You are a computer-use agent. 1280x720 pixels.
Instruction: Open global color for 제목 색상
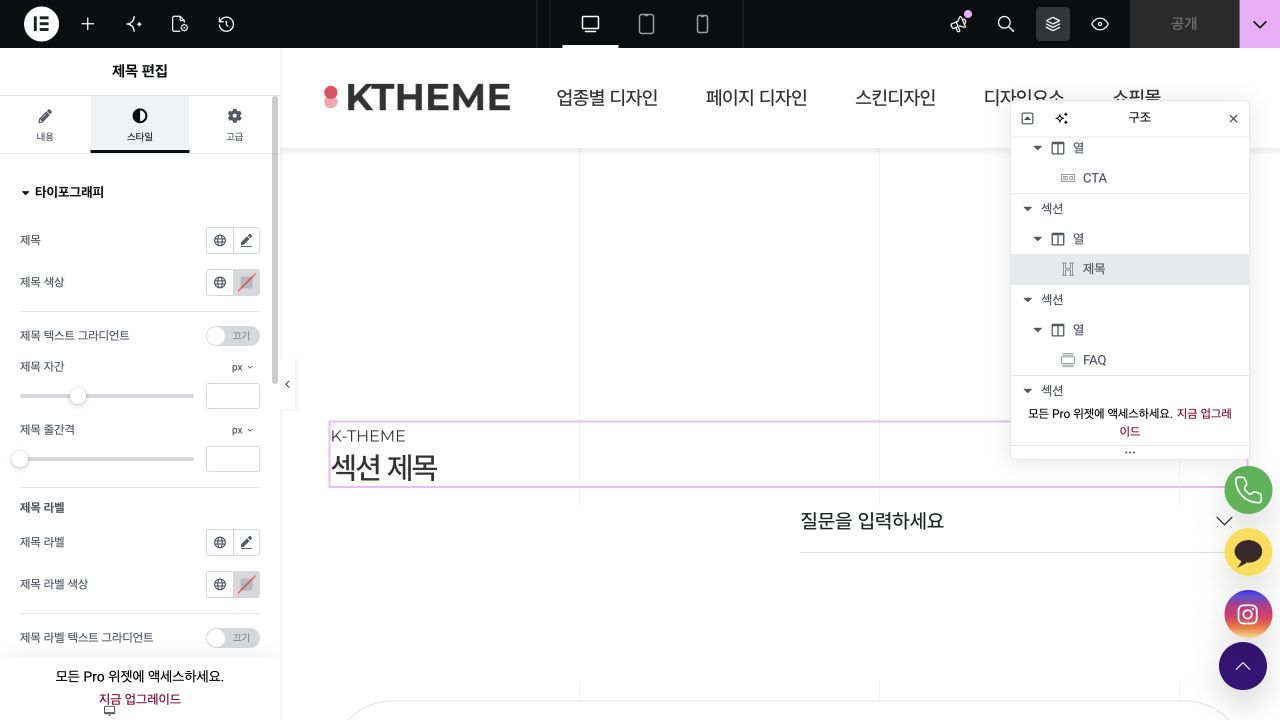coord(220,282)
